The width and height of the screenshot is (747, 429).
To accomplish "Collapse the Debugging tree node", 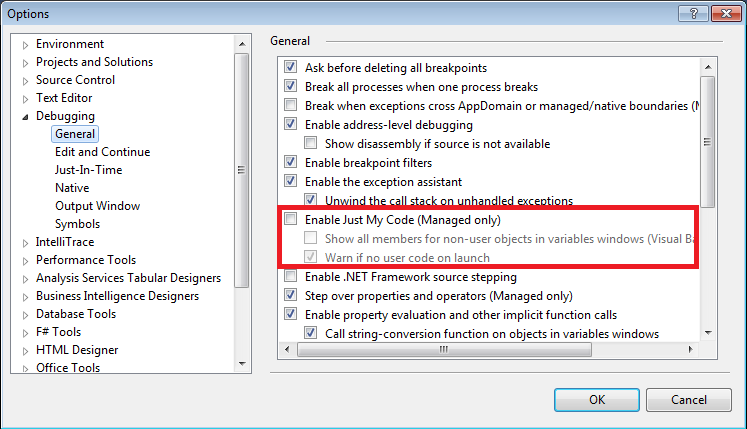I will (26, 117).
